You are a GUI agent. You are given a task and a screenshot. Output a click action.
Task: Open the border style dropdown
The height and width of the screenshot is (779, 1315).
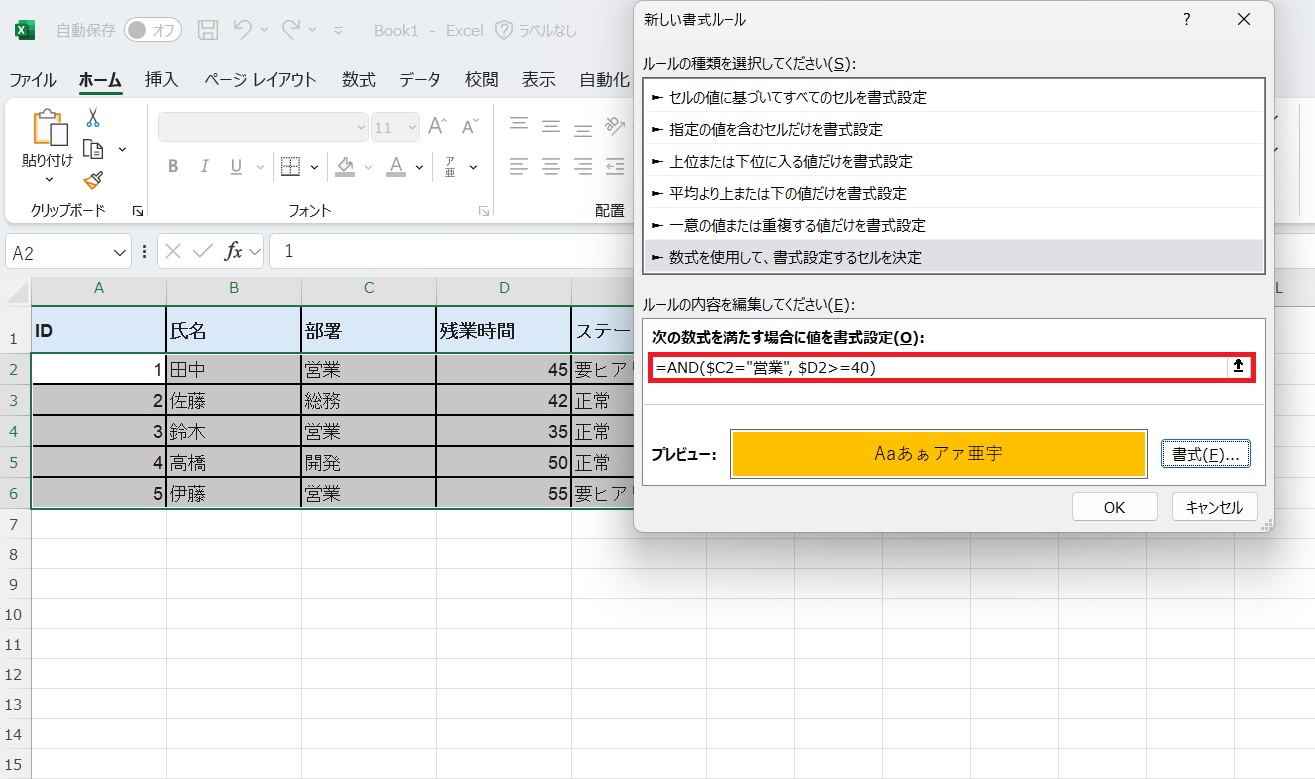[313, 167]
